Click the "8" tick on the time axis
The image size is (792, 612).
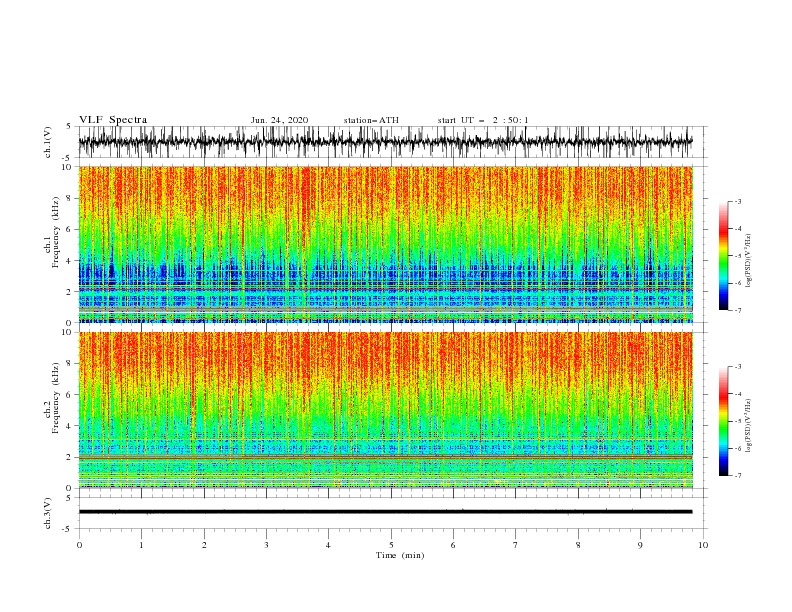click(578, 545)
